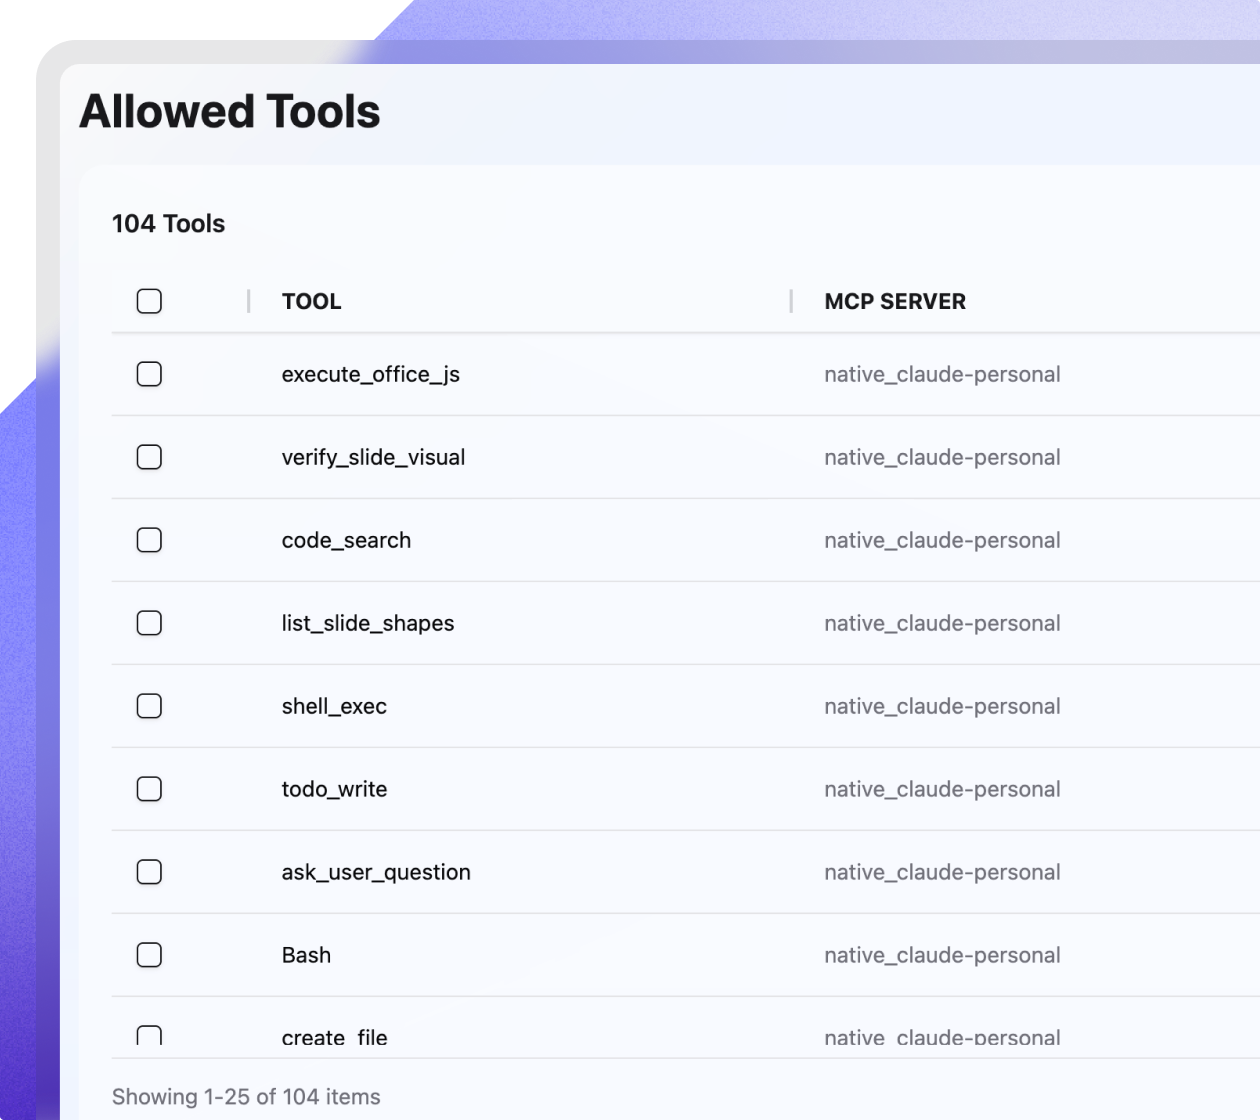The height and width of the screenshot is (1120, 1260).
Task: Toggle the checkbox beside code_search
Action: (x=149, y=540)
